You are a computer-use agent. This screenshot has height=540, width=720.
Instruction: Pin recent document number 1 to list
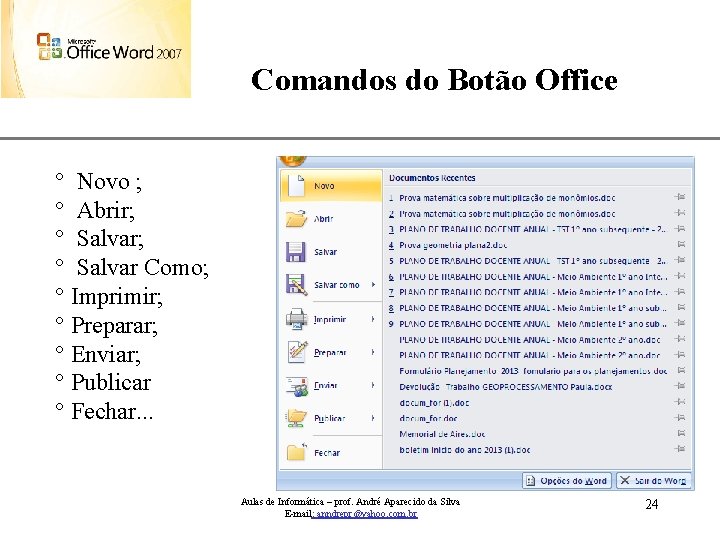pos(680,197)
